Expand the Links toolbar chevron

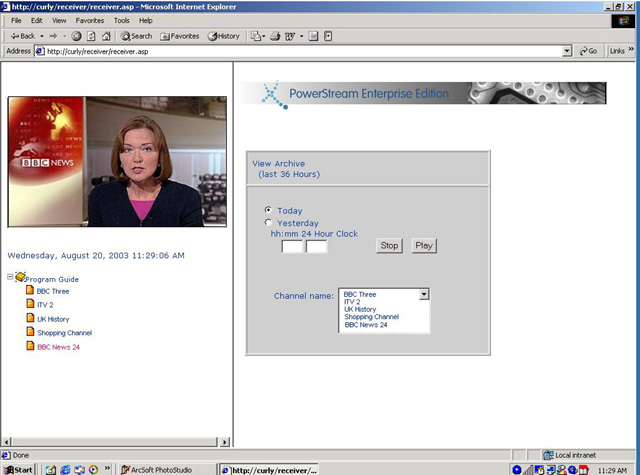click(631, 49)
